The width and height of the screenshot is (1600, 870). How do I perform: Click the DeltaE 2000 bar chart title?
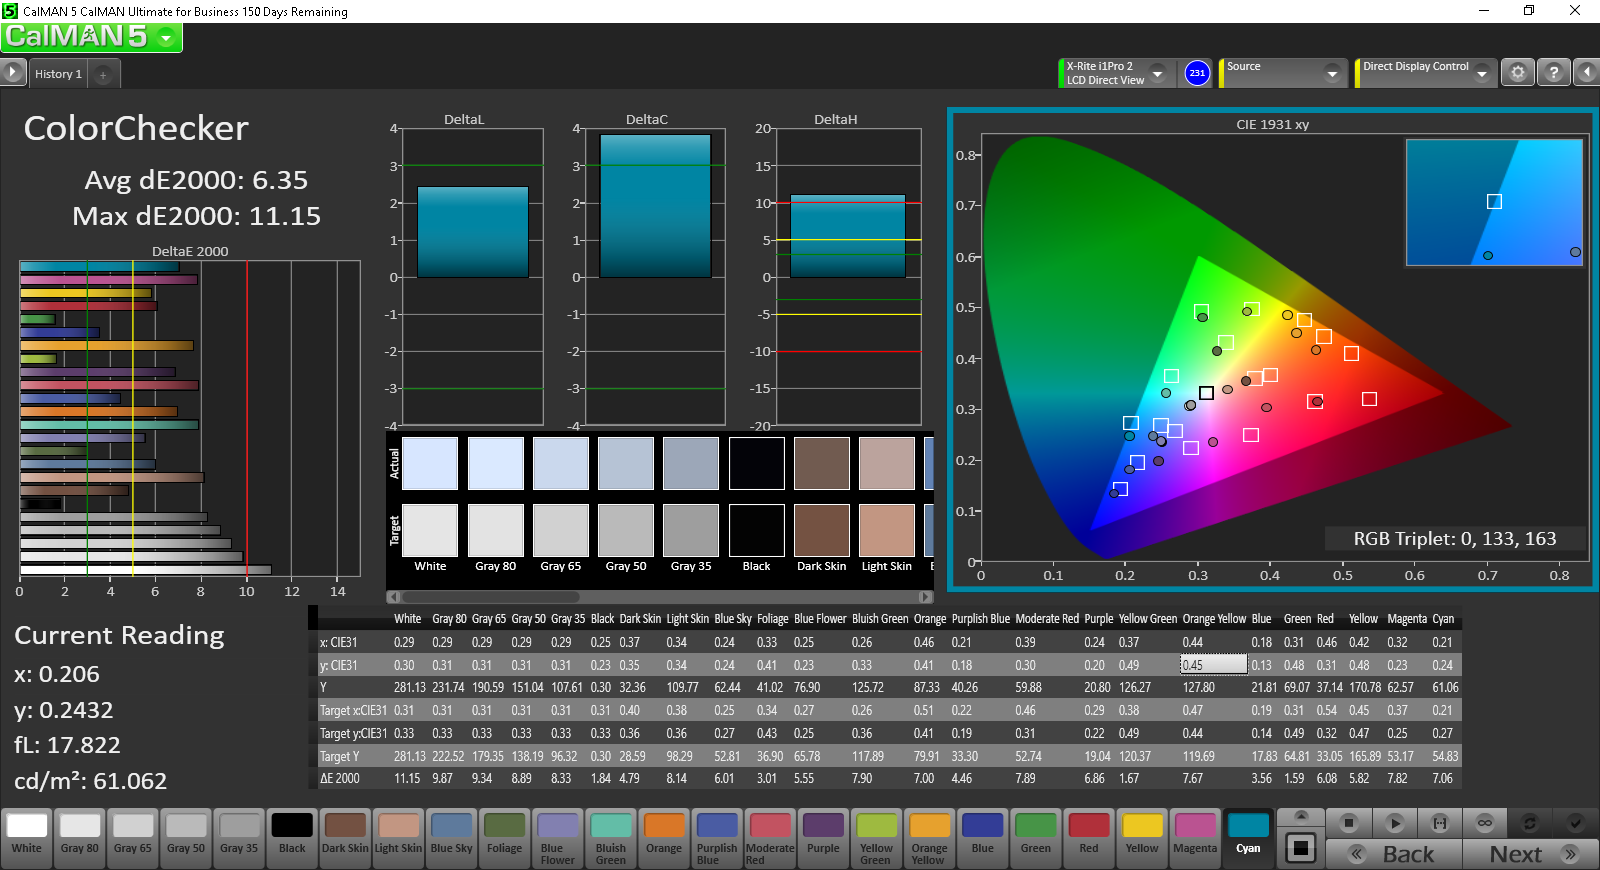click(190, 252)
